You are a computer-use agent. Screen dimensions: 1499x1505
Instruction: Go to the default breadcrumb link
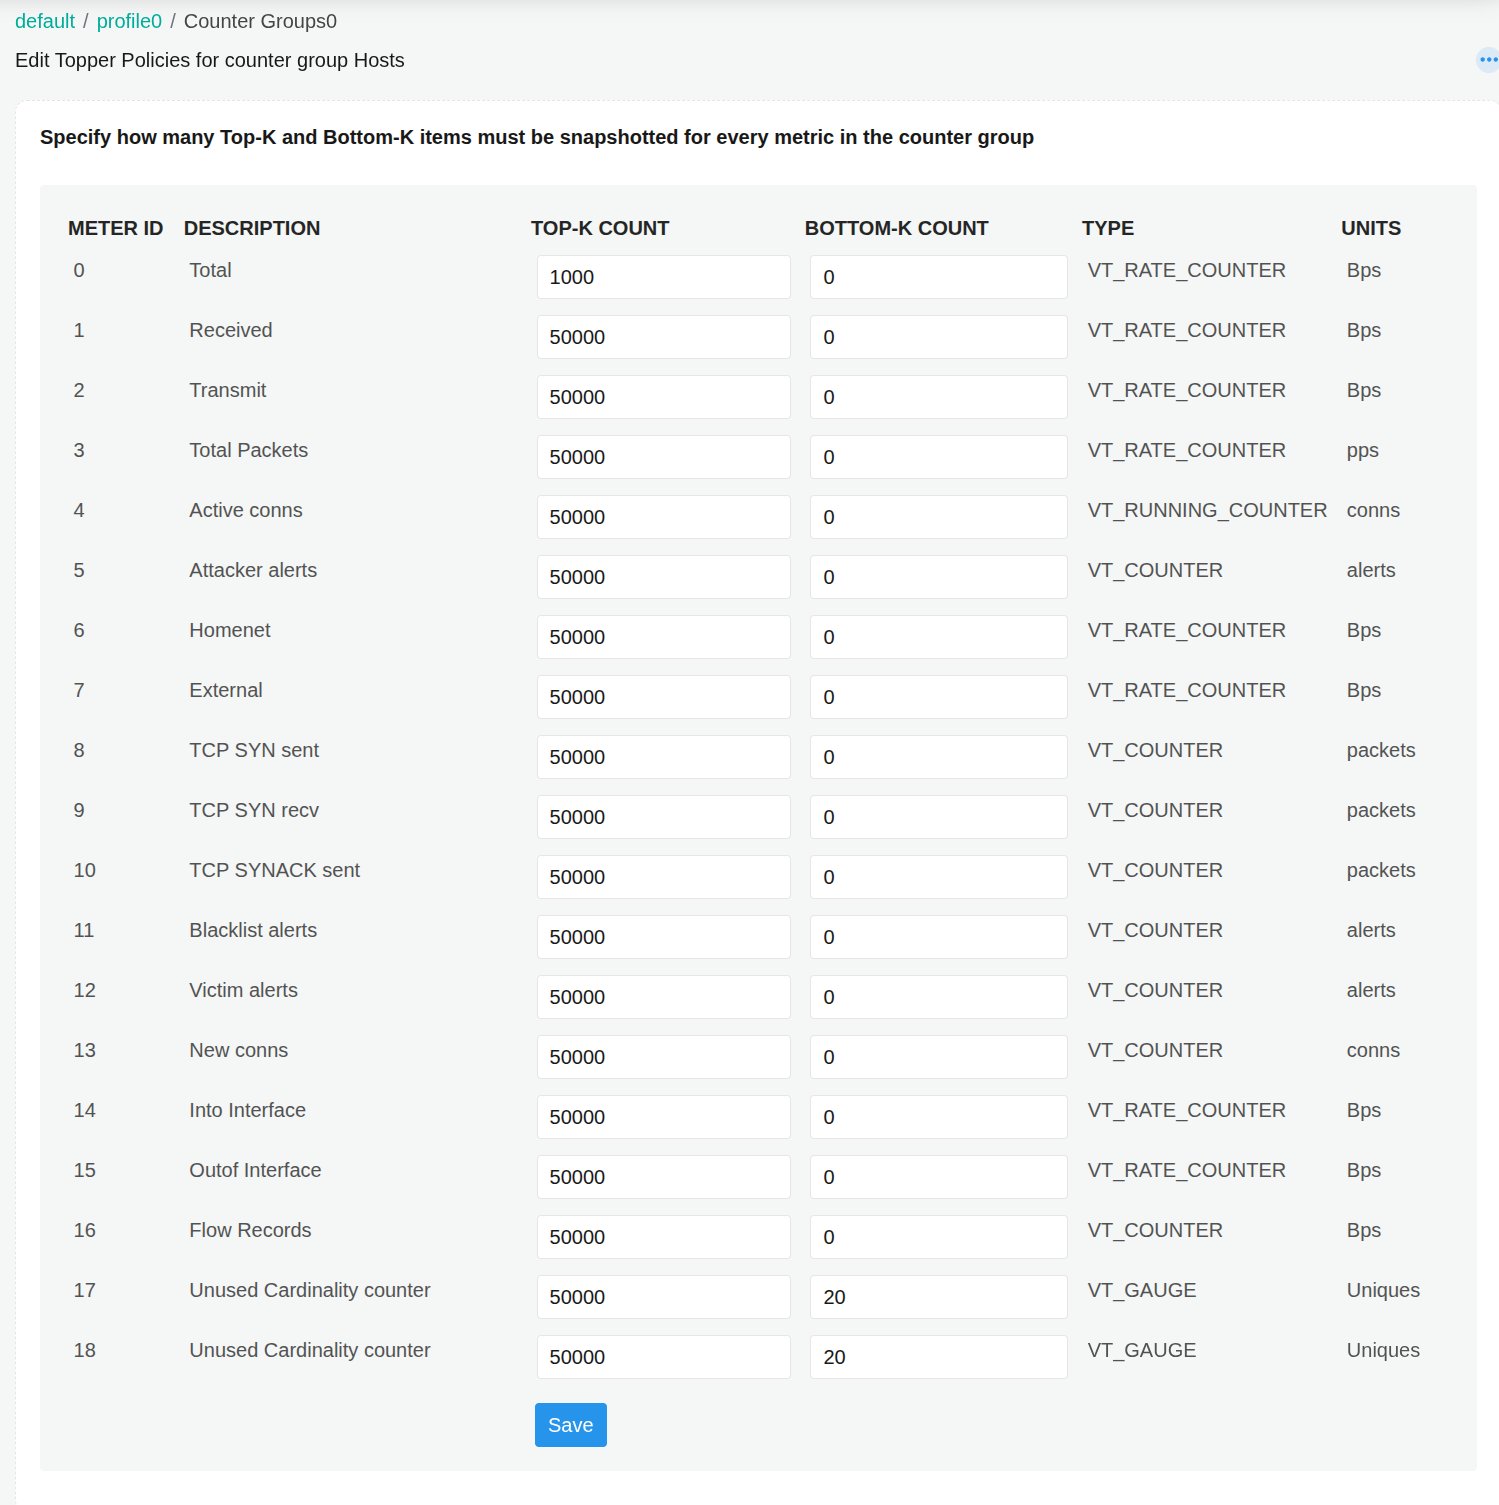click(45, 21)
